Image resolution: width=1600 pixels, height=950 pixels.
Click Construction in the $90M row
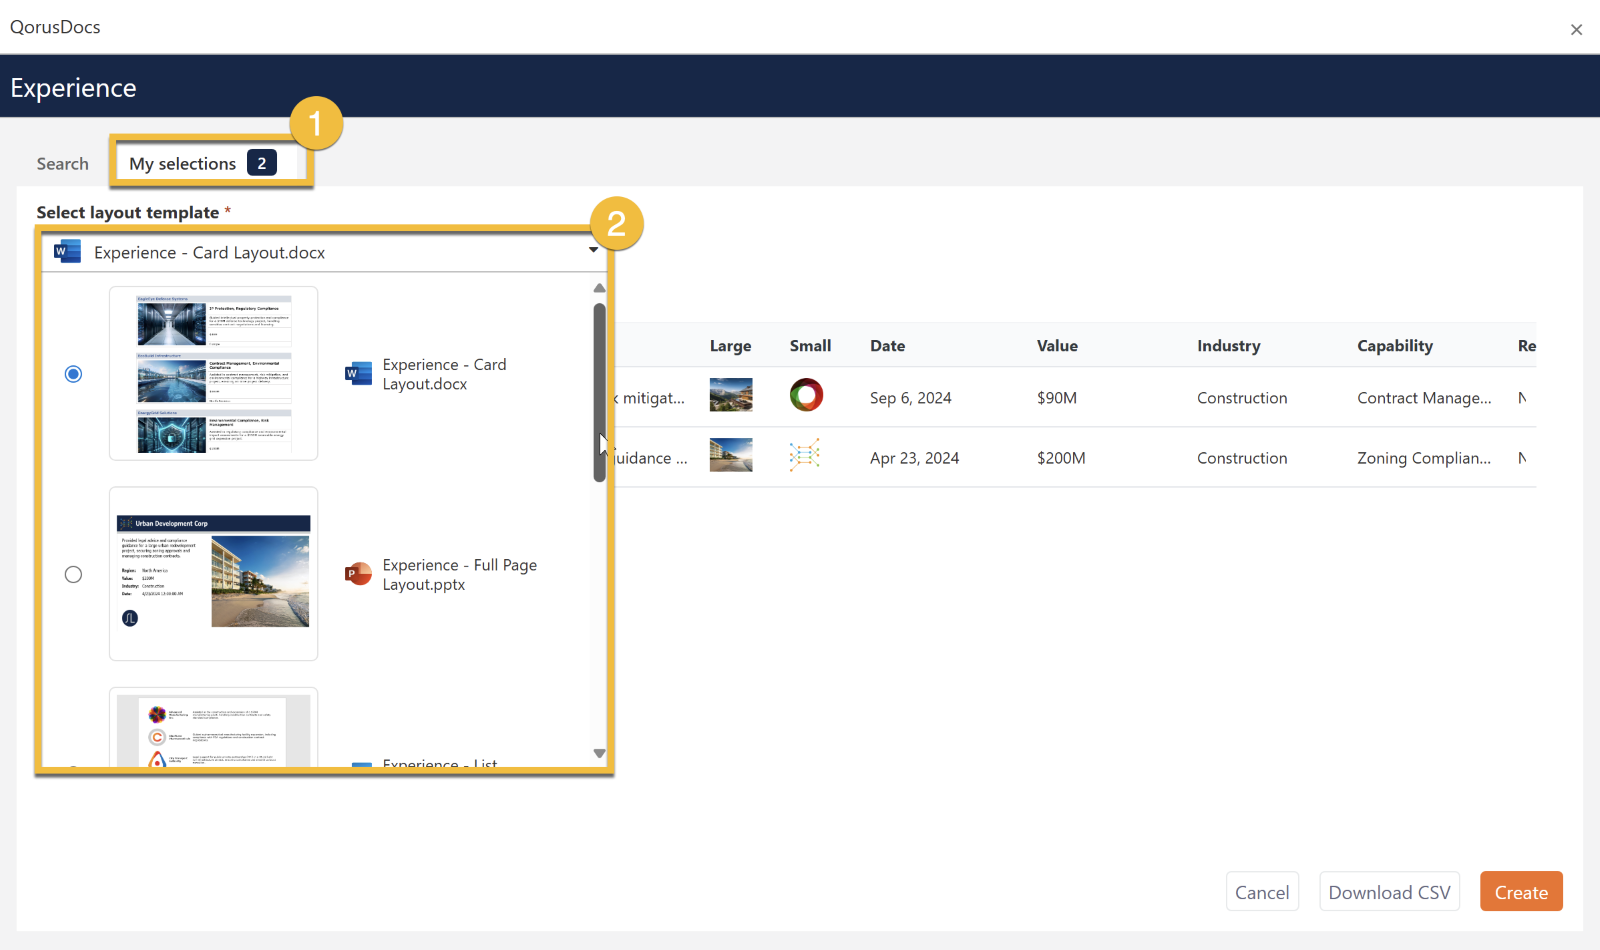coord(1242,398)
